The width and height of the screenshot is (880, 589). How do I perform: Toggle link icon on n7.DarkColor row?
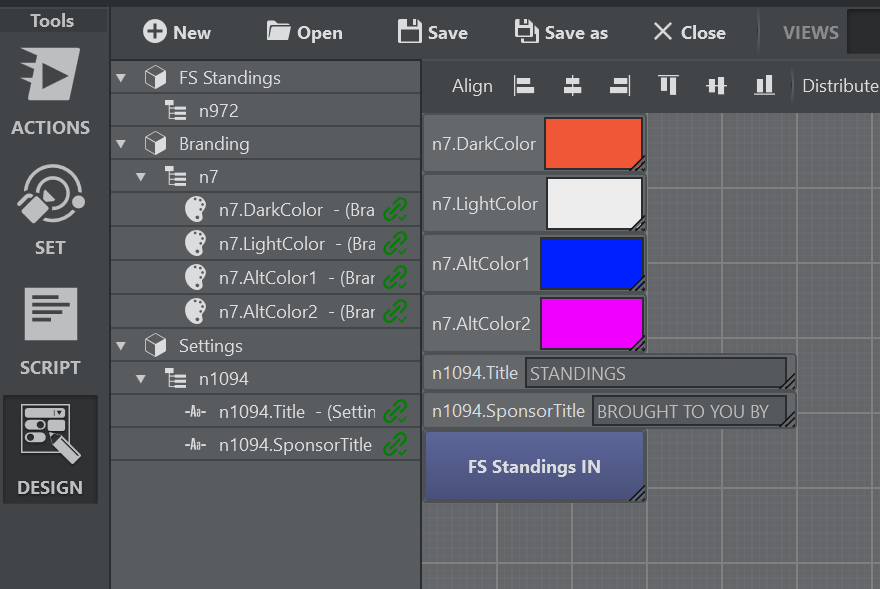[x=396, y=210]
